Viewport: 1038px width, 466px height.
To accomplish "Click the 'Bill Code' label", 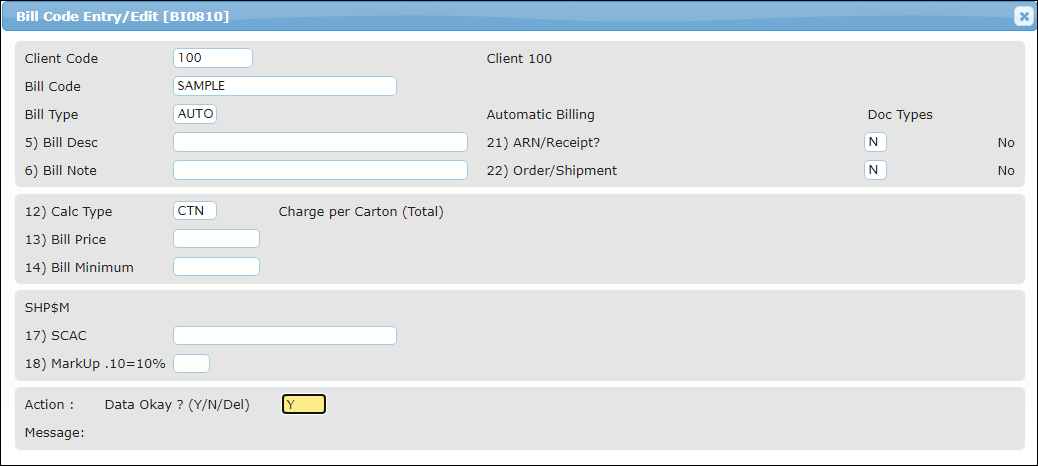I will [x=52, y=87].
